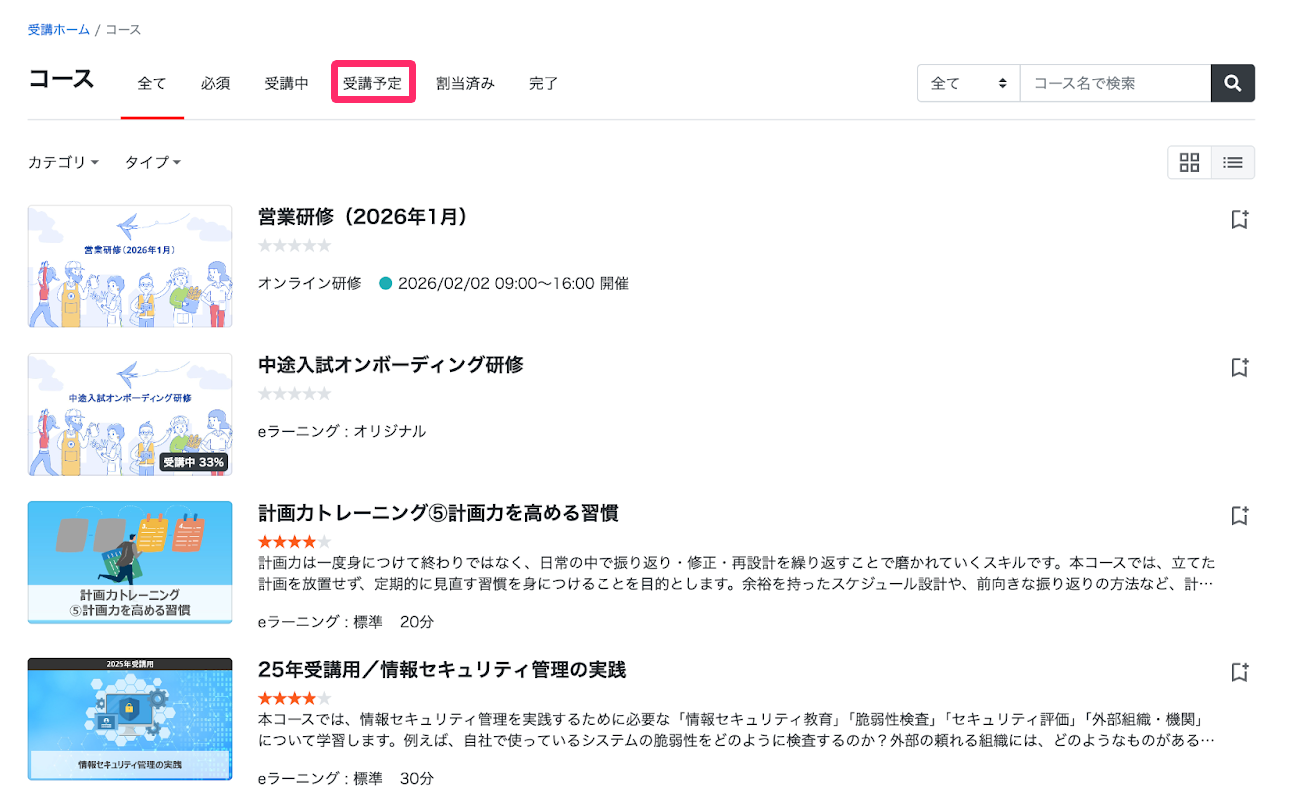
Task: Switch to the 割当済み tab
Action: (x=465, y=84)
